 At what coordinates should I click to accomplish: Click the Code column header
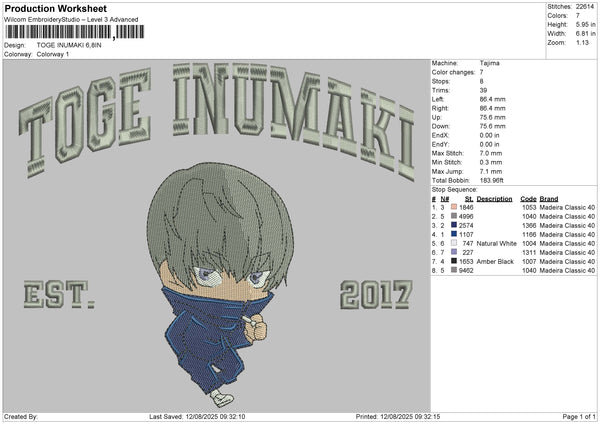click(528, 199)
